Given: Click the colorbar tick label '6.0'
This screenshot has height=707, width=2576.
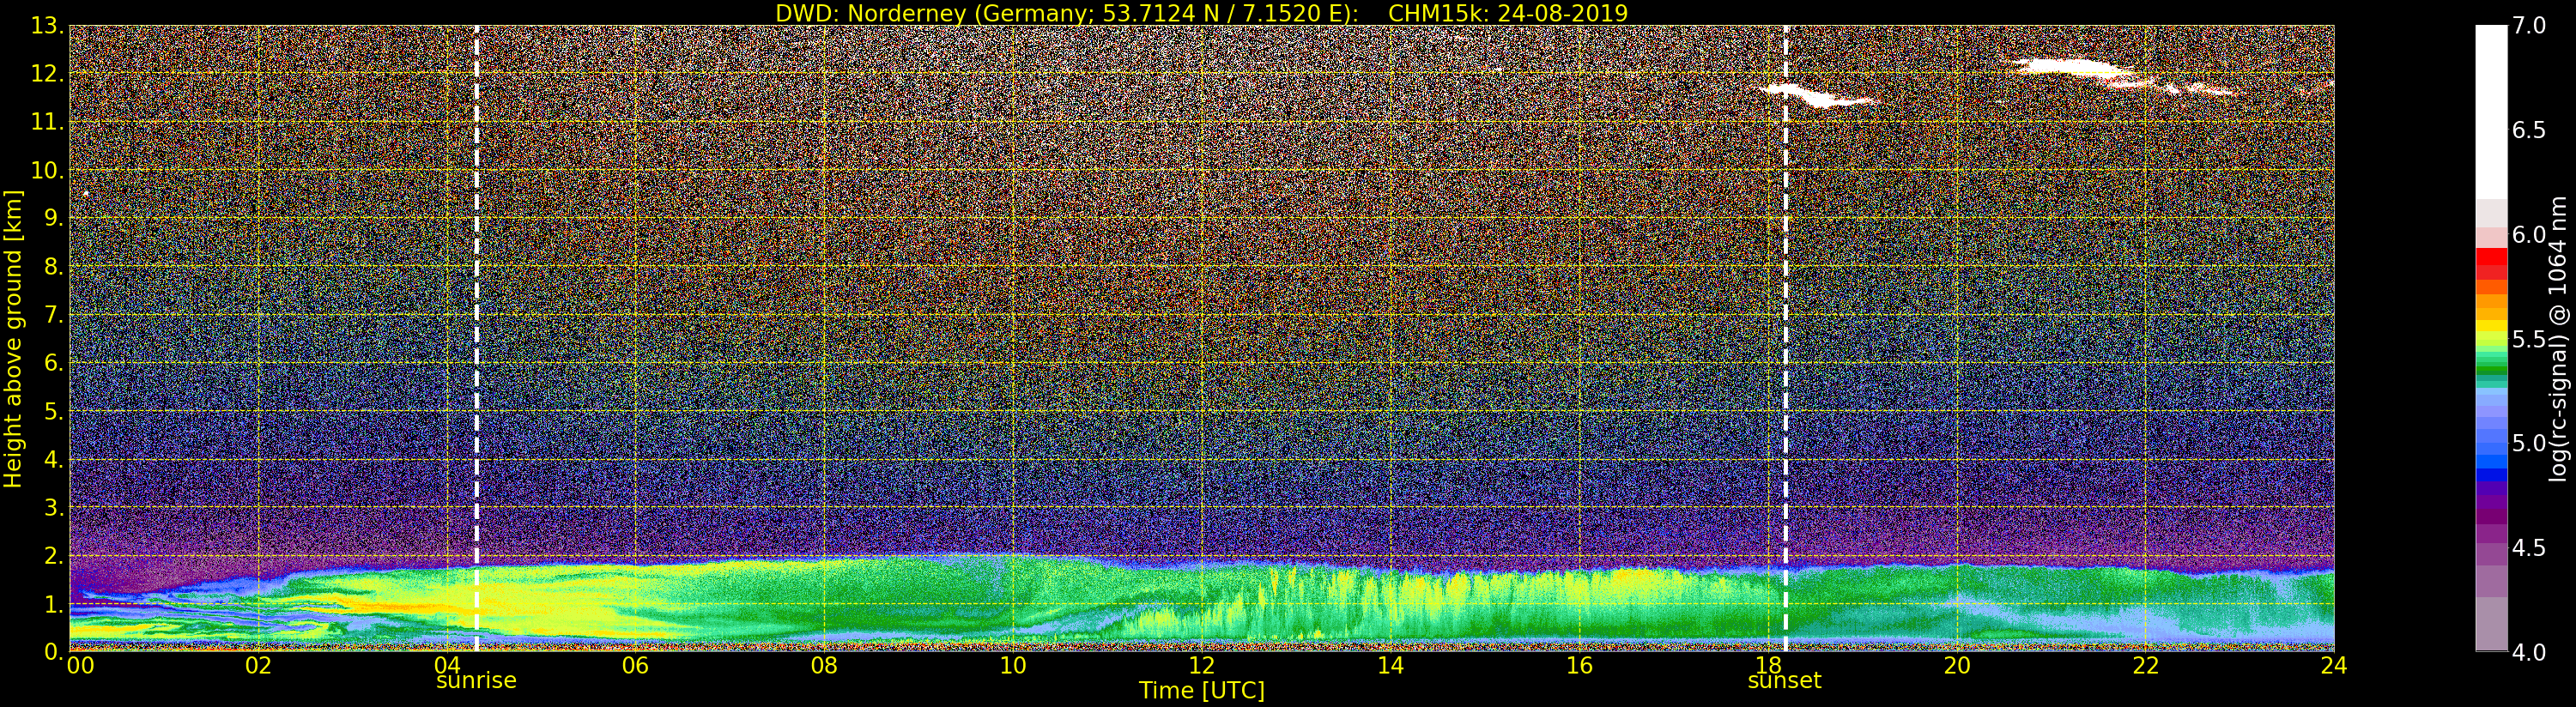Looking at the screenshot, I should coord(2529,234).
